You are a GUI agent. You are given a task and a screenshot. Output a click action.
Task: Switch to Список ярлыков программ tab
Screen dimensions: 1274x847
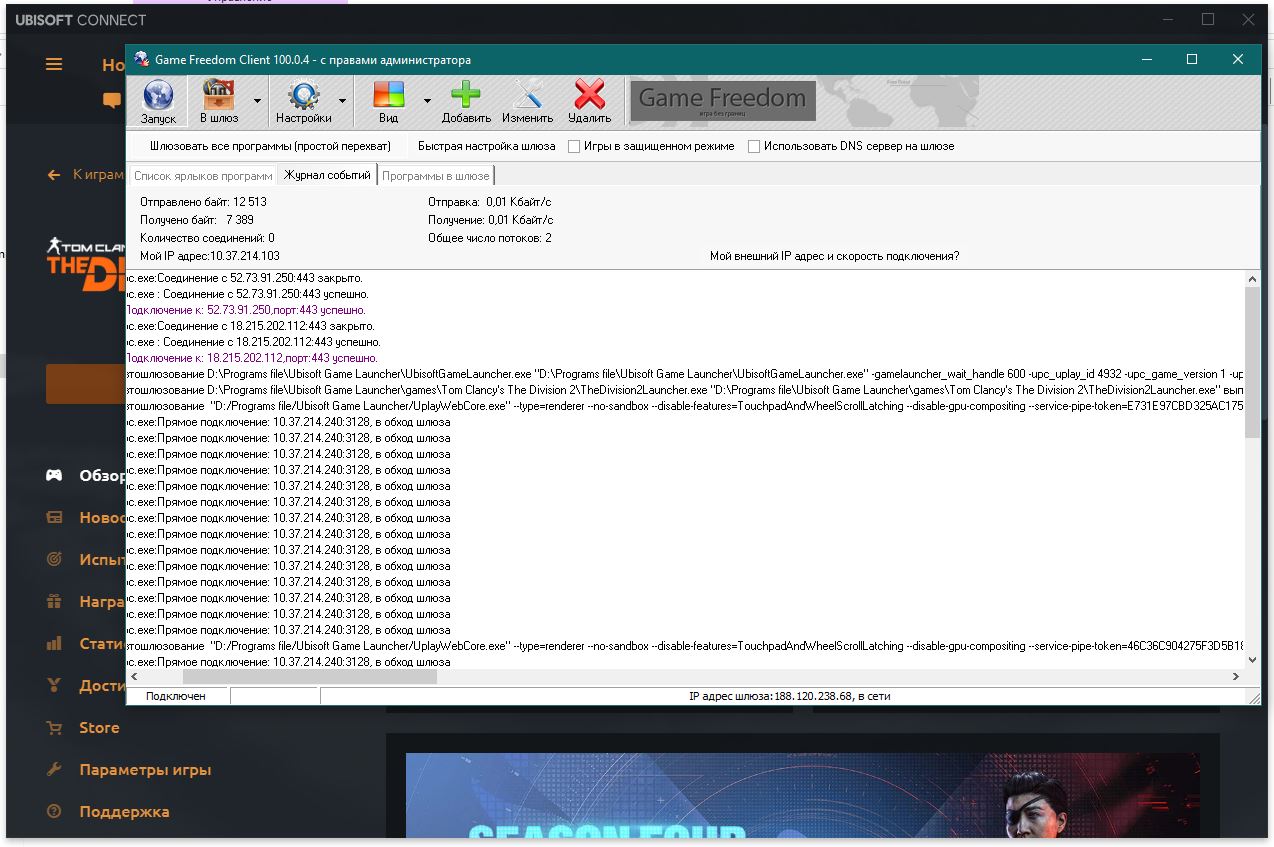pos(203,176)
